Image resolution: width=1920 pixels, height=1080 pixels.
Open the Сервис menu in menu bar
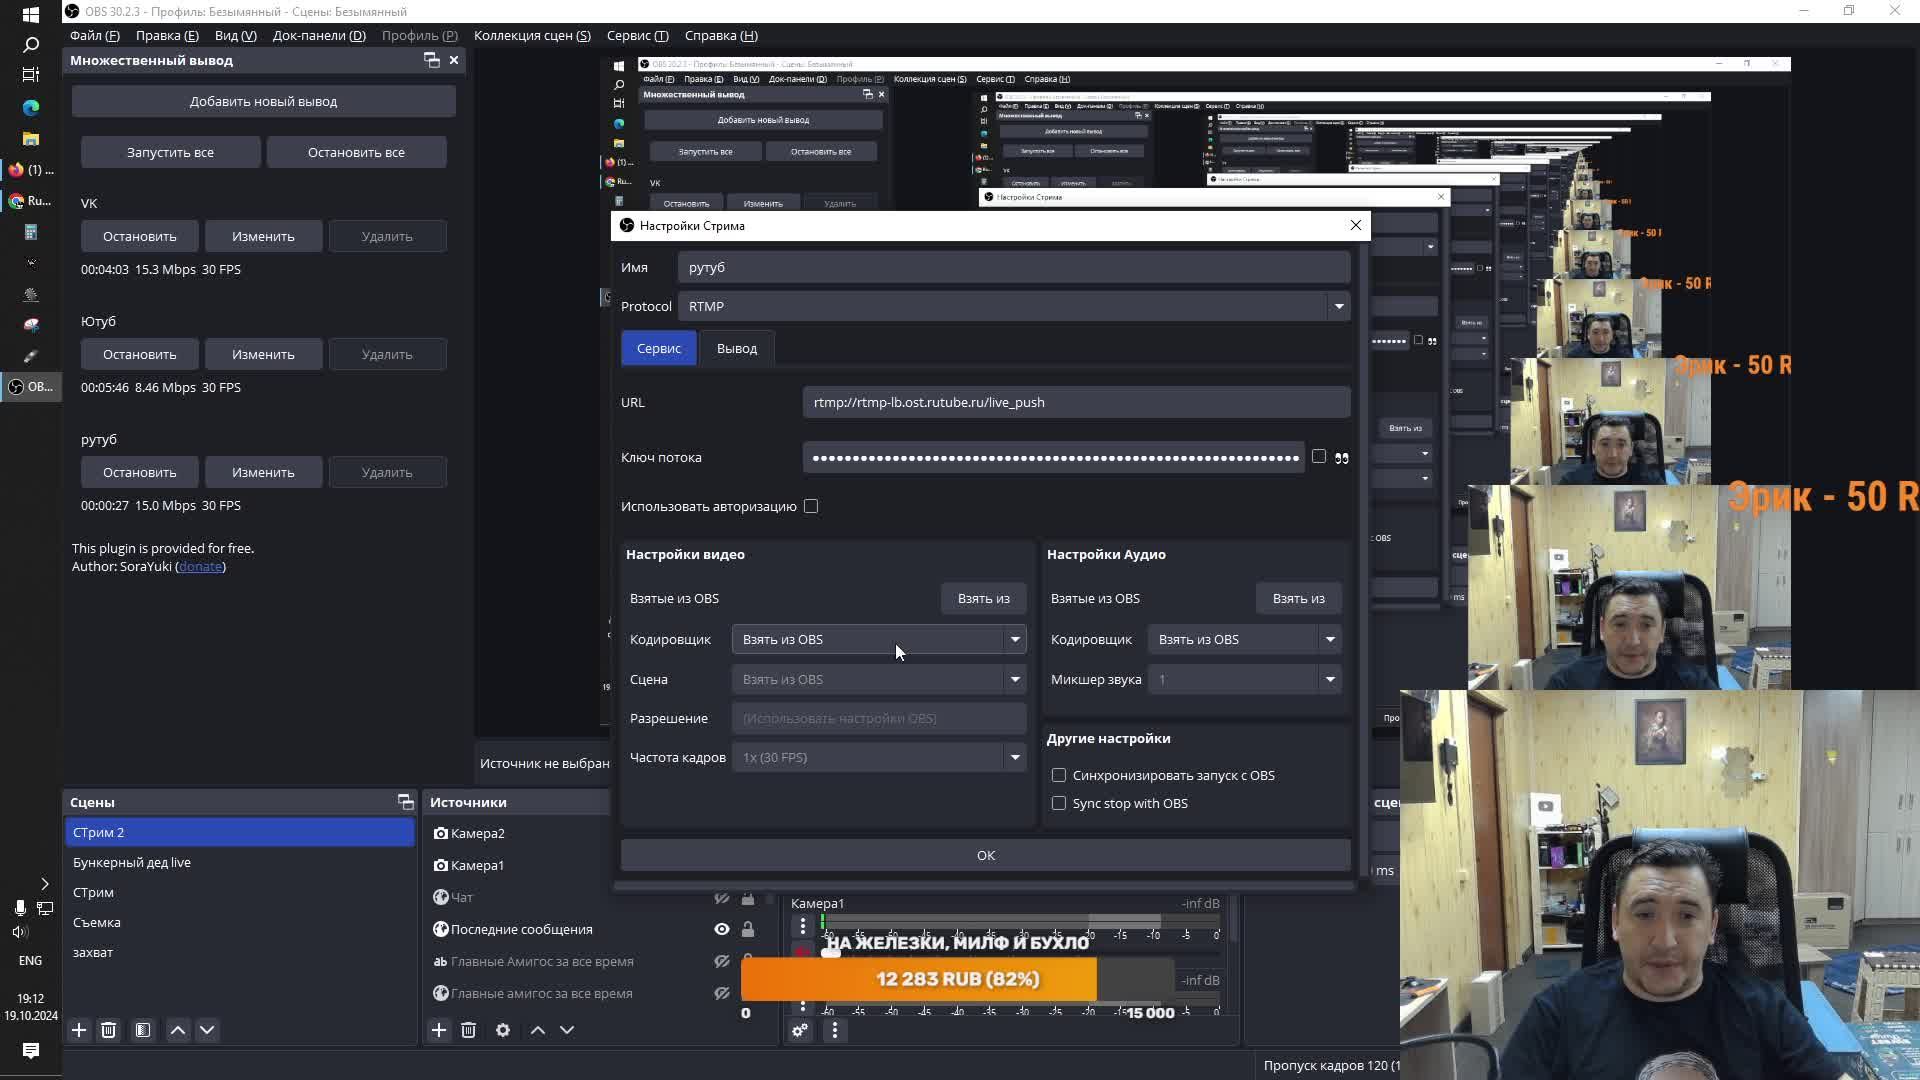(637, 35)
